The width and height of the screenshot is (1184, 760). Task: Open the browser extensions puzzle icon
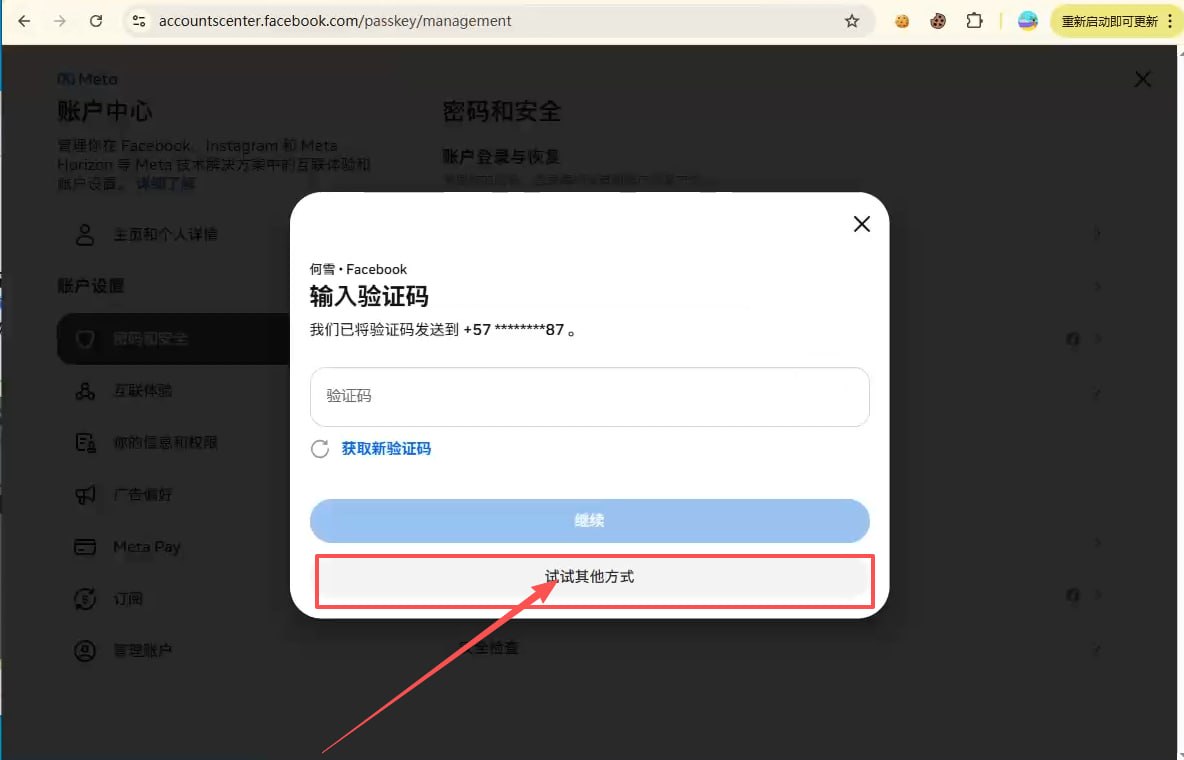(973, 21)
